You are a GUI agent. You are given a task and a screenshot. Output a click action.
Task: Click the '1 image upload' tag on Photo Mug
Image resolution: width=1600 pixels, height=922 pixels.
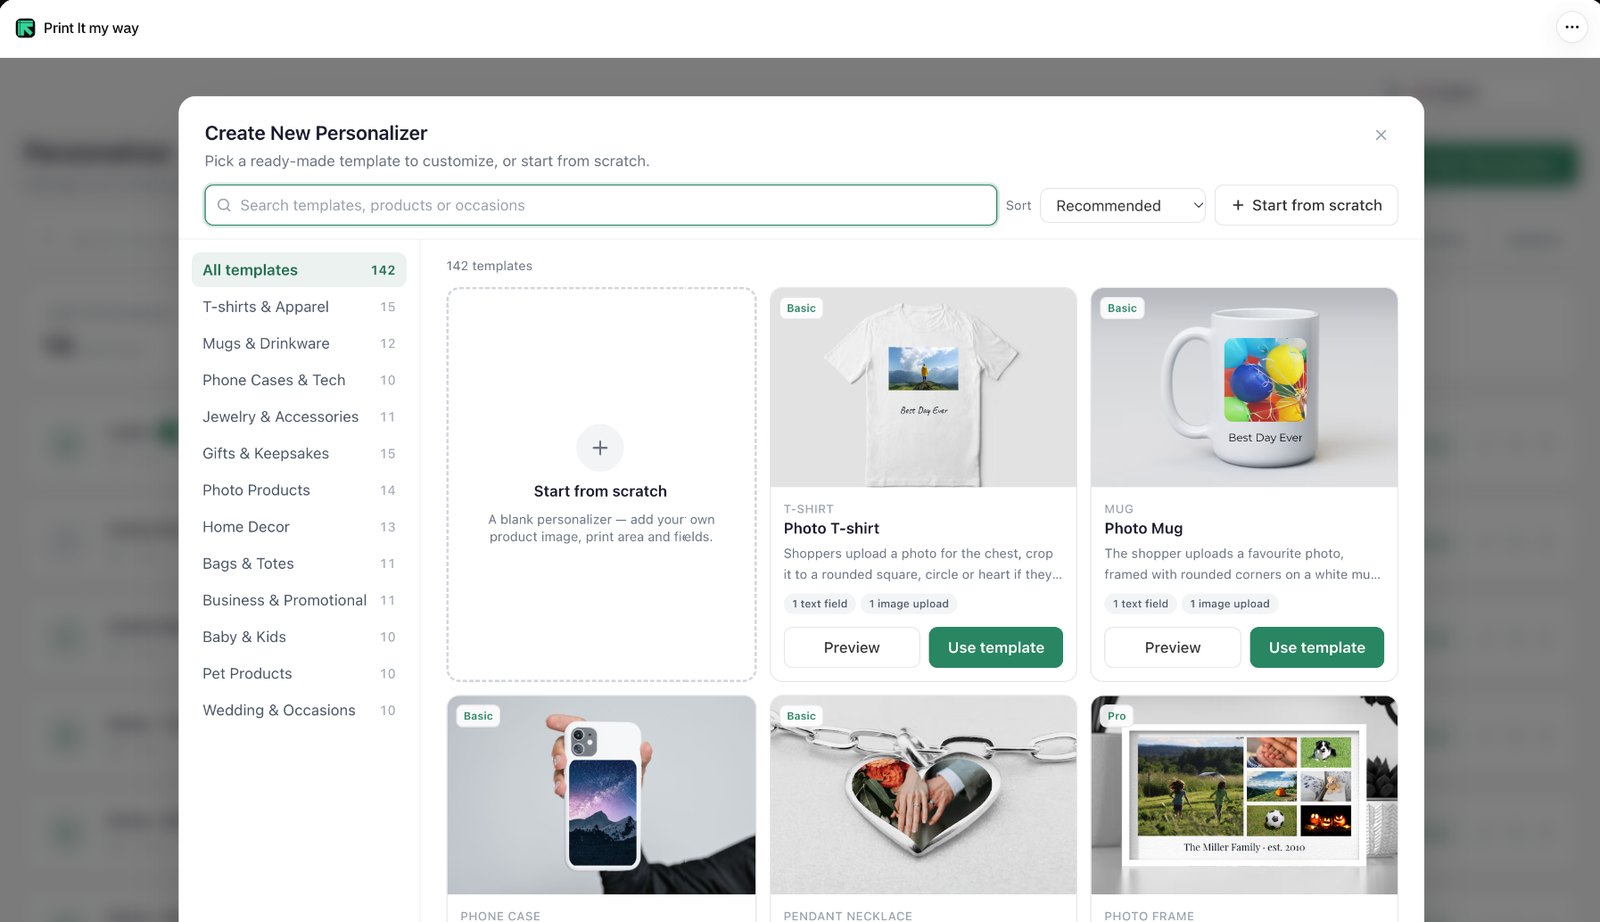[1230, 604]
